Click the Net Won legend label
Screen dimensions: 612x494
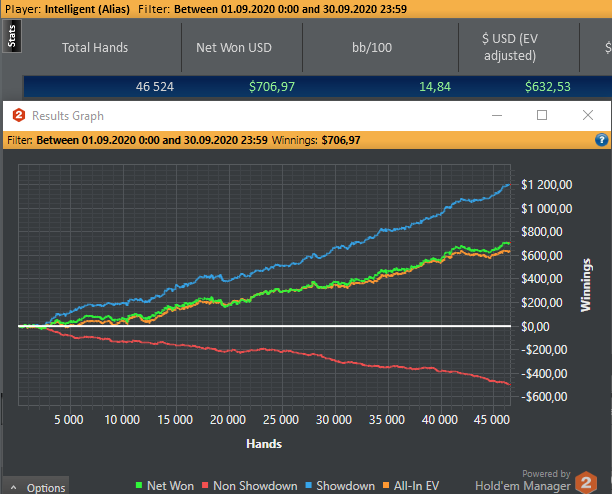(x=170, y=486)
